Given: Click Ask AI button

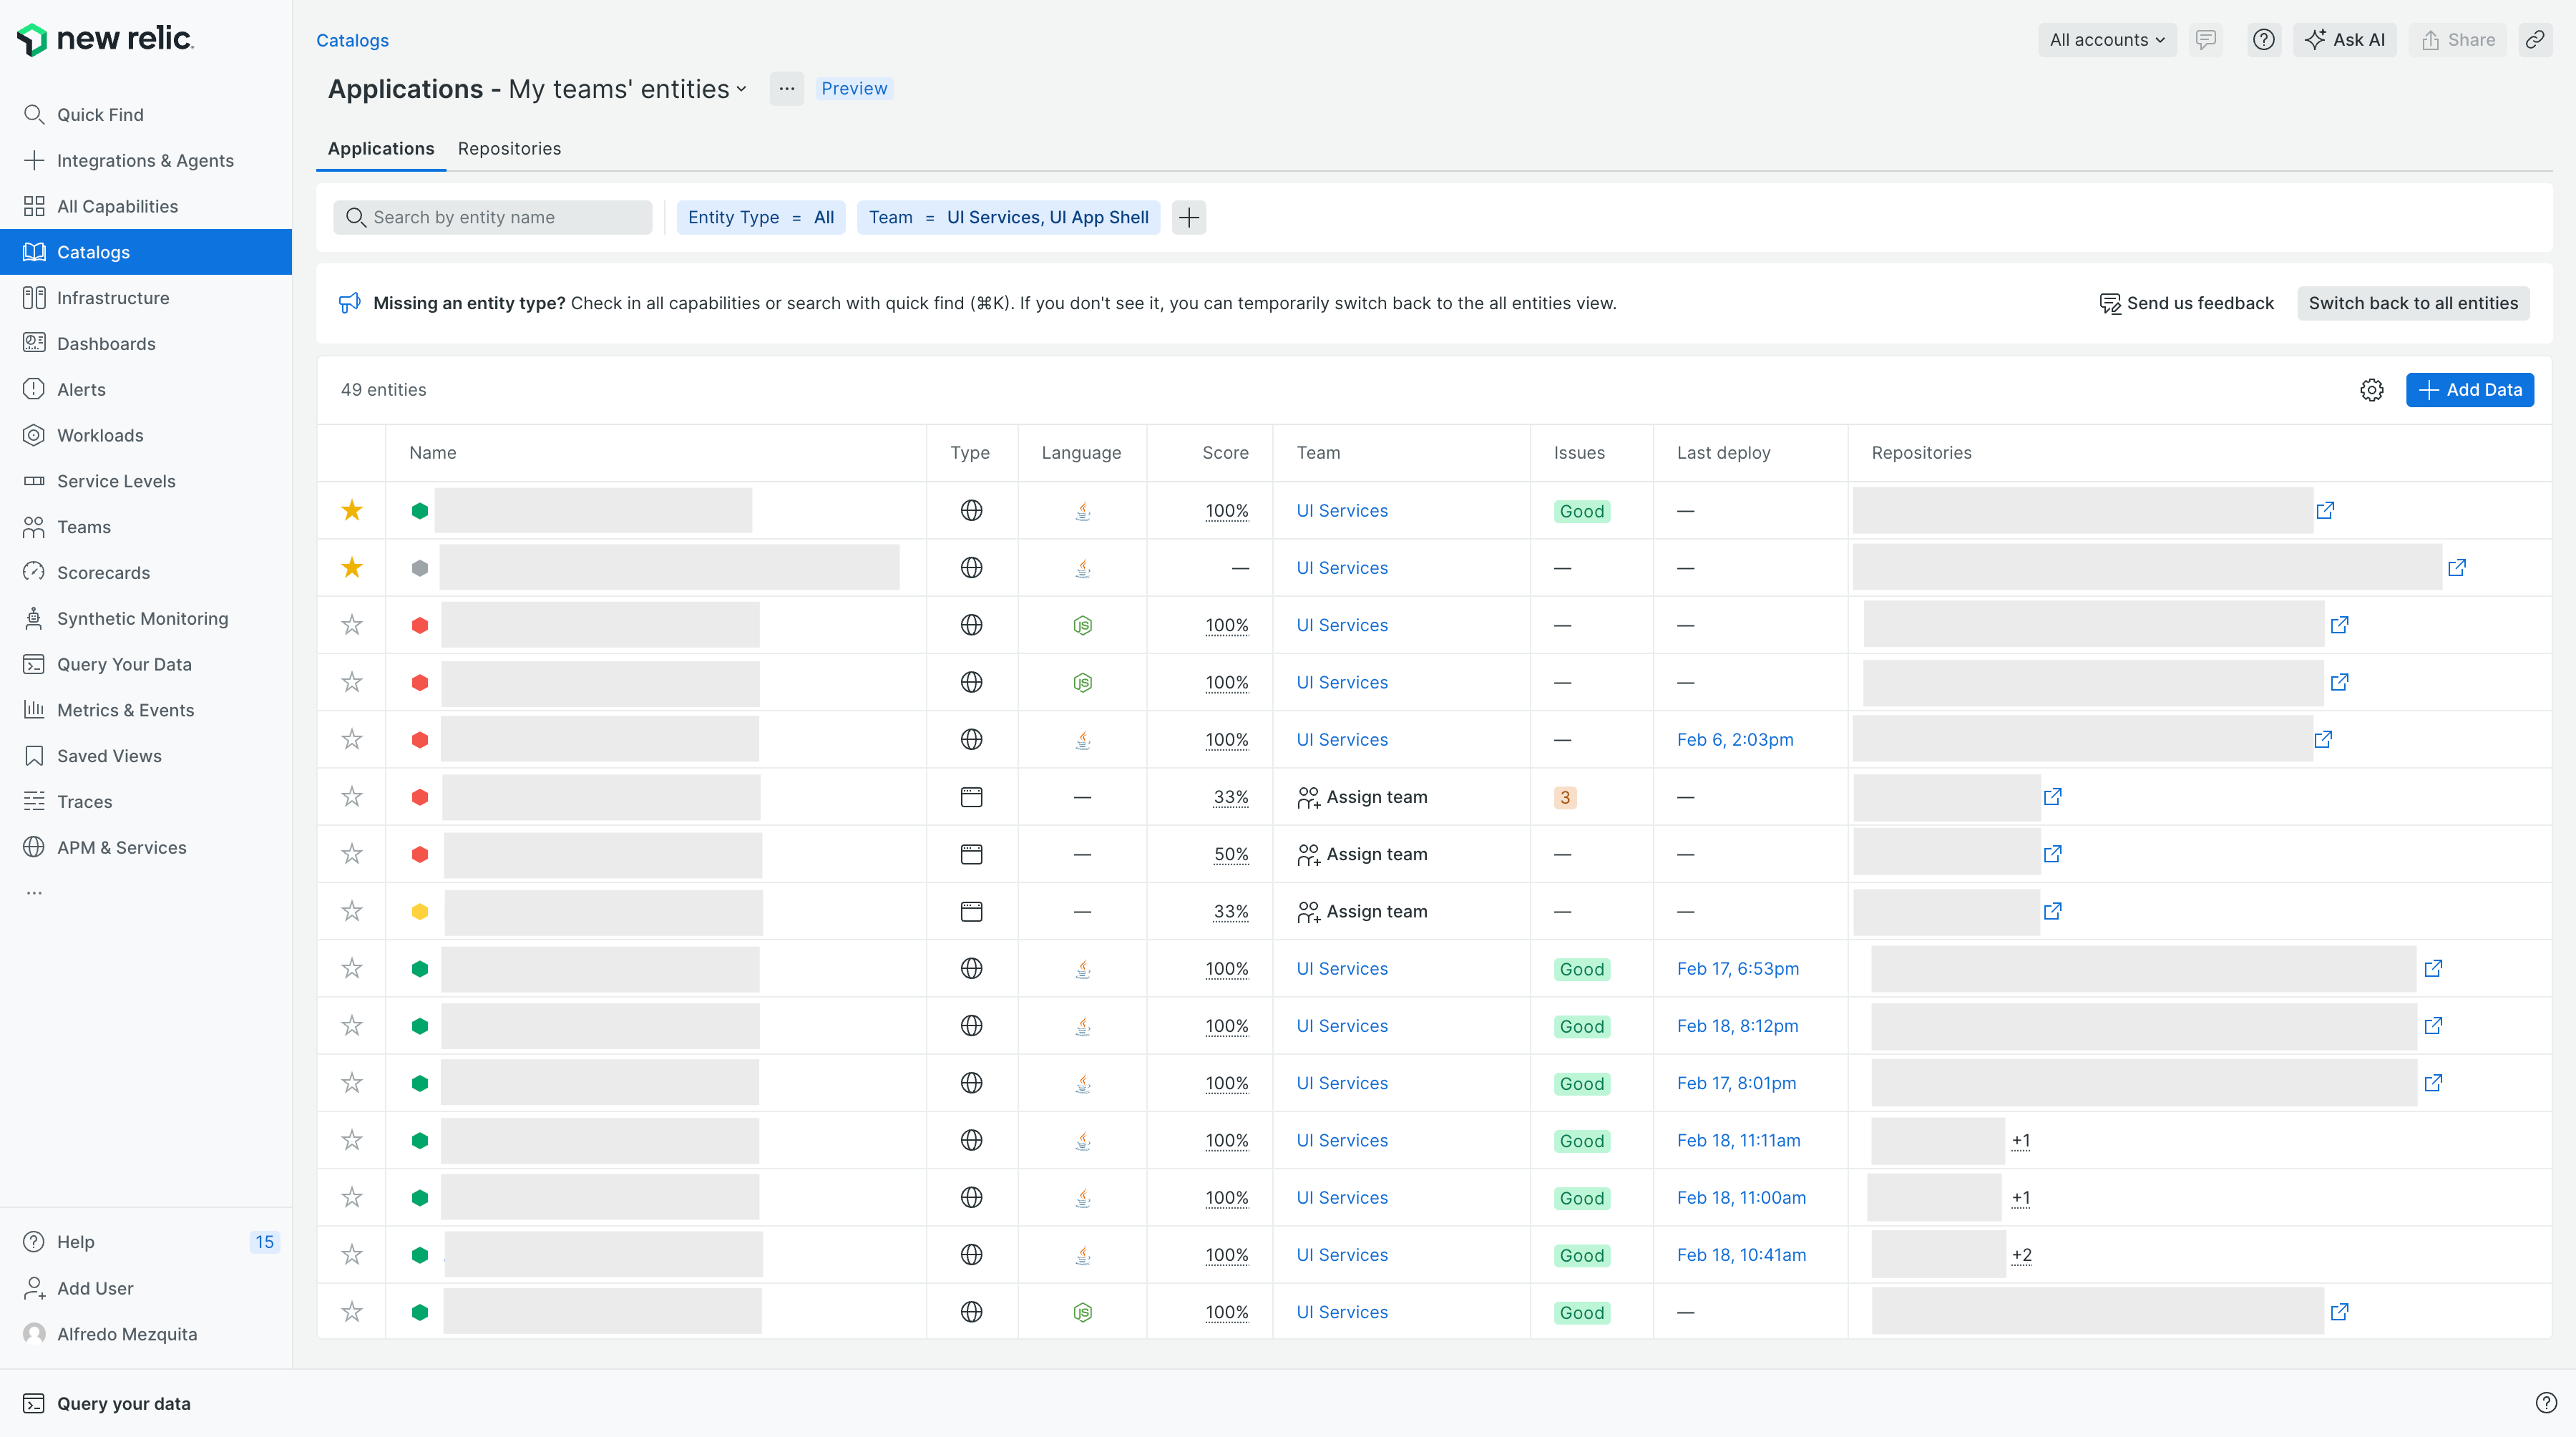Looking at the screenshot, I should click(2345, 40).
